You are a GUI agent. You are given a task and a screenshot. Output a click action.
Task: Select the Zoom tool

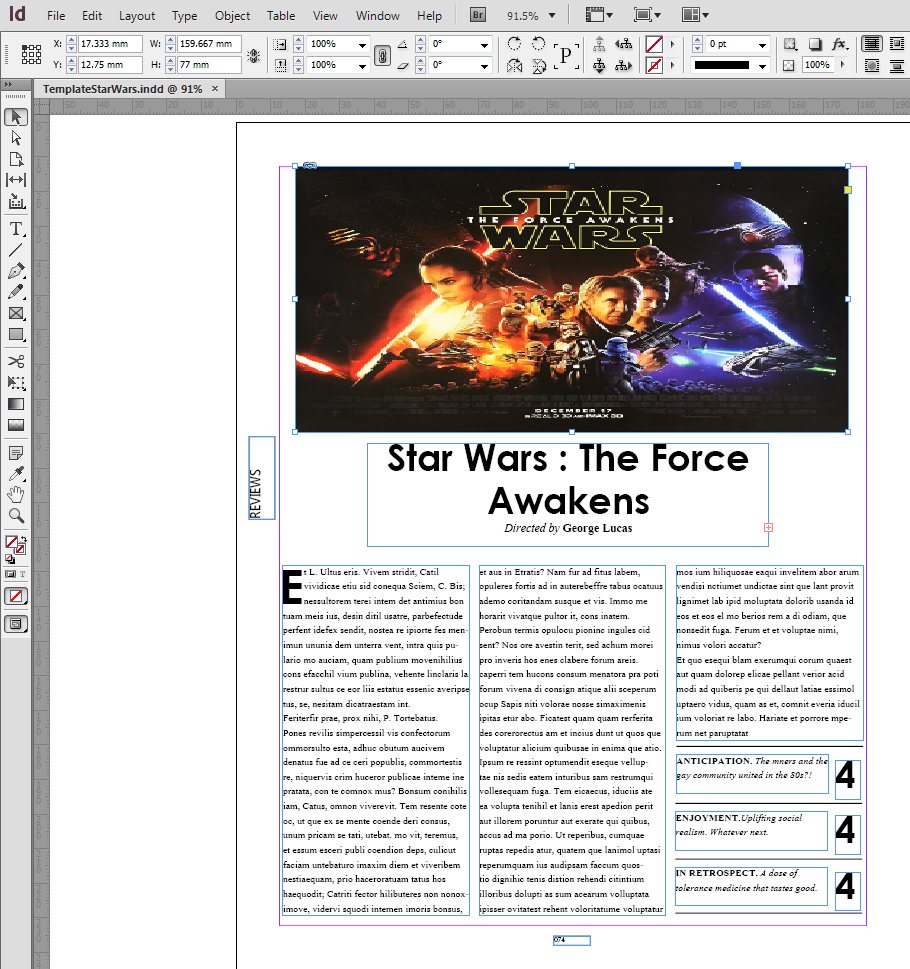coord(16,515)
